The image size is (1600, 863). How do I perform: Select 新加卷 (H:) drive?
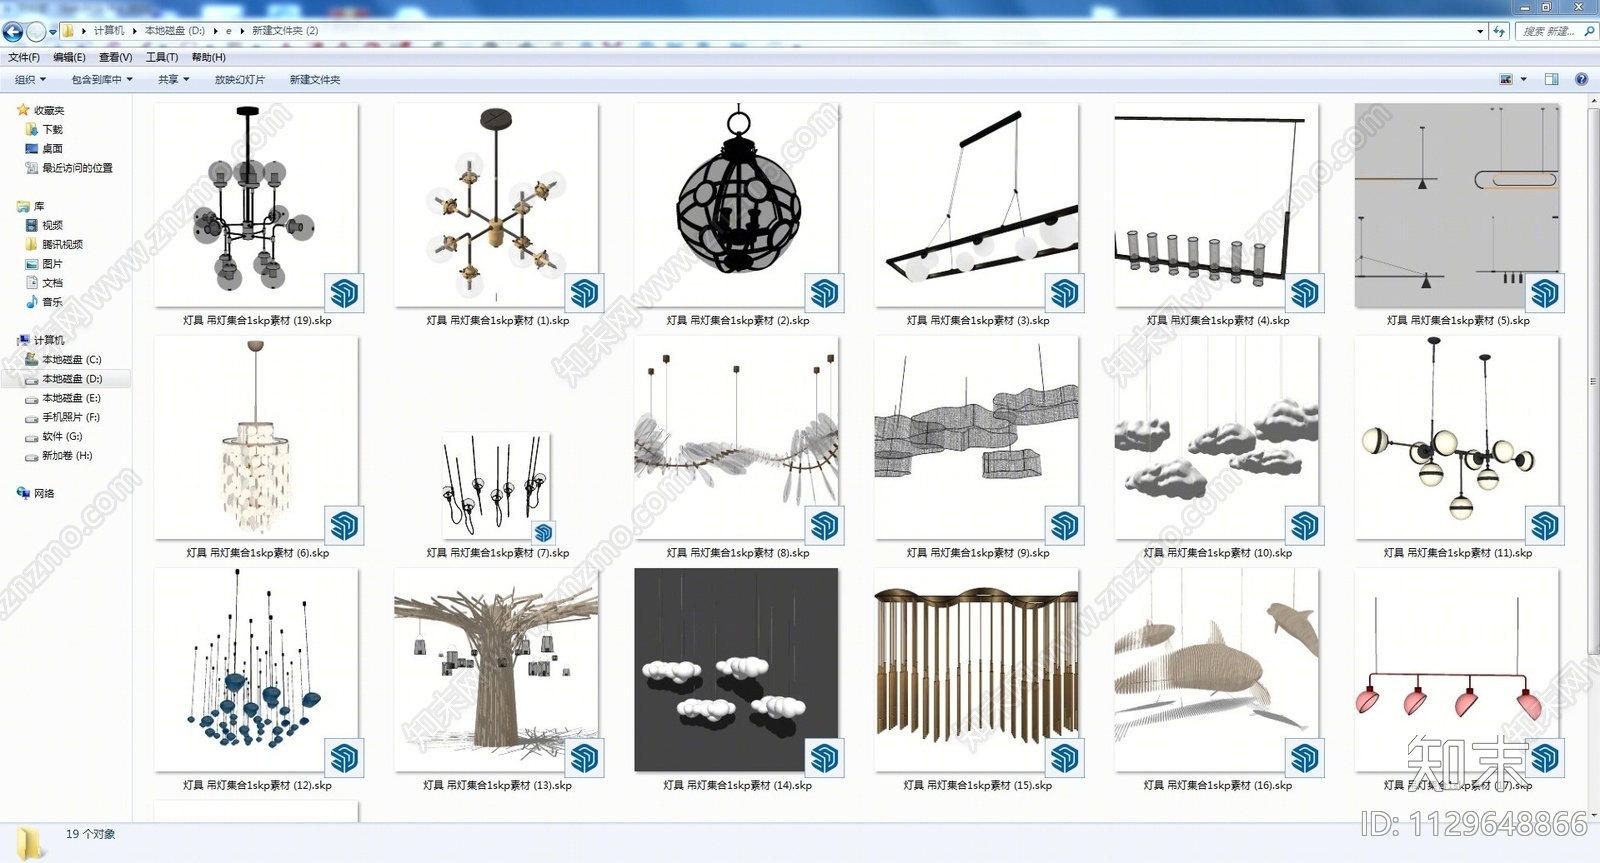(x=59, y=455)
